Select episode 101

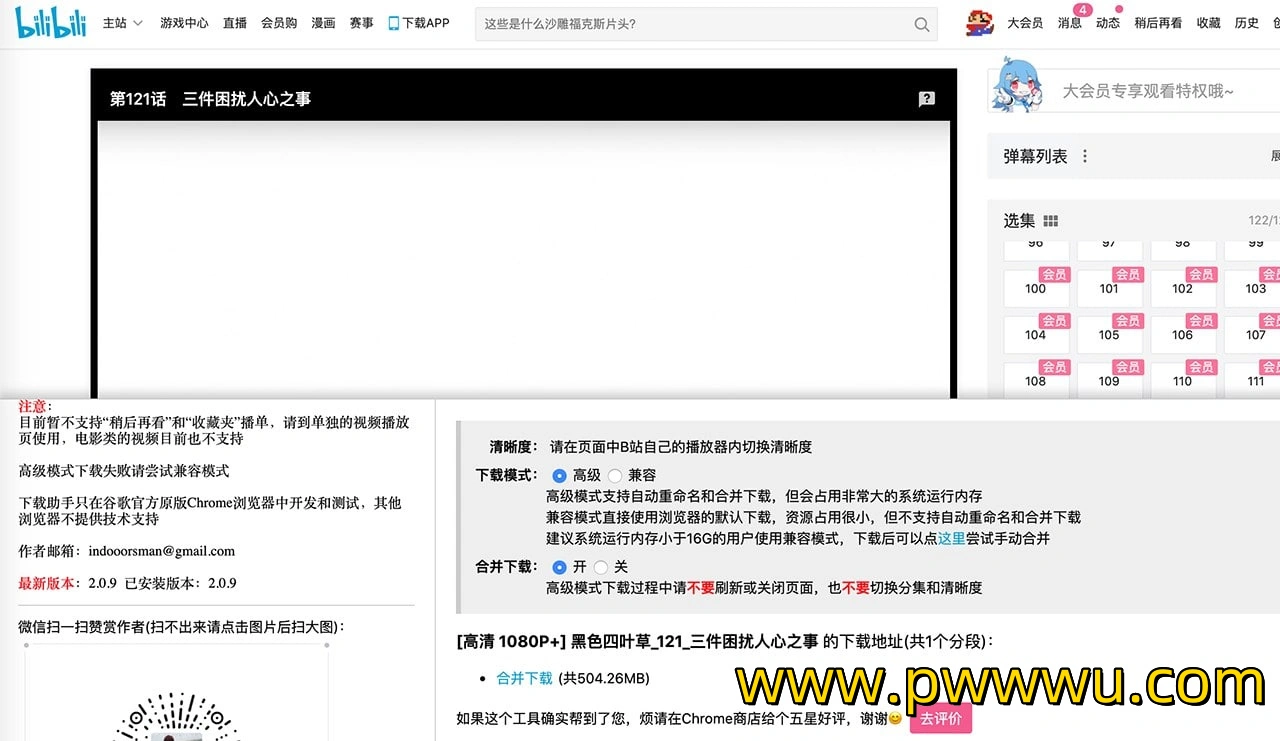[x=1109, y=288]
